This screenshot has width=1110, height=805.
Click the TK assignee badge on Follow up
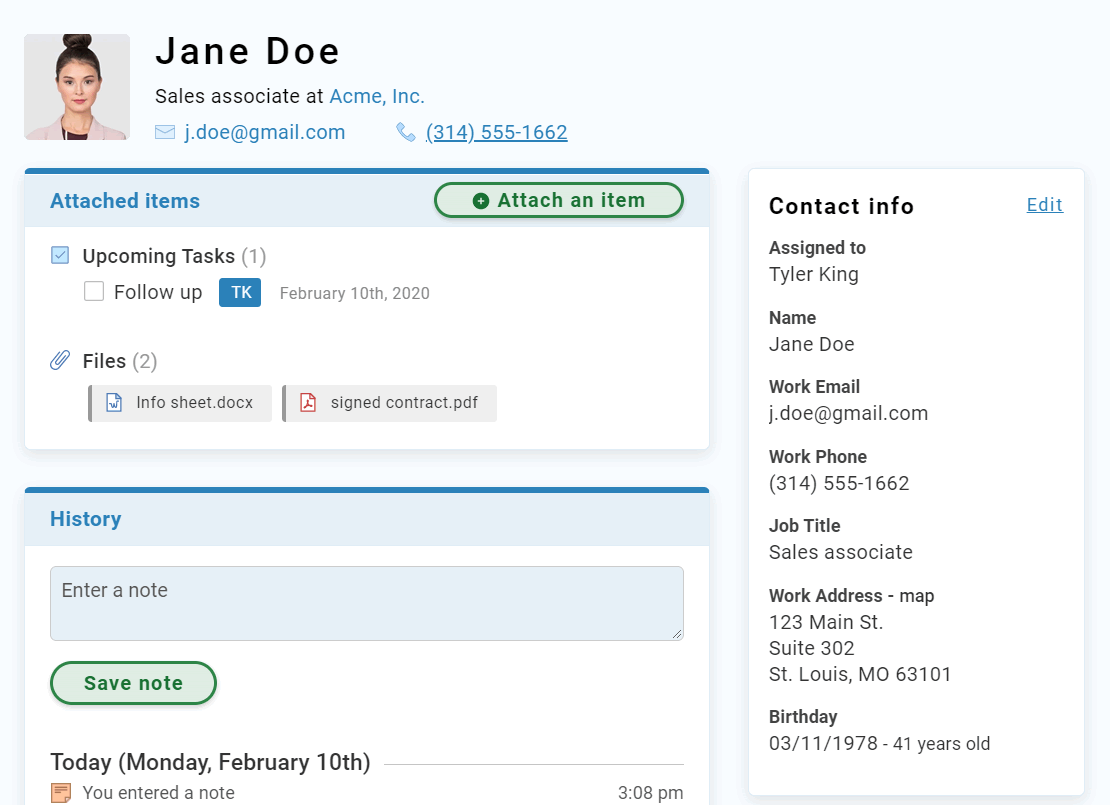[239, 292]
